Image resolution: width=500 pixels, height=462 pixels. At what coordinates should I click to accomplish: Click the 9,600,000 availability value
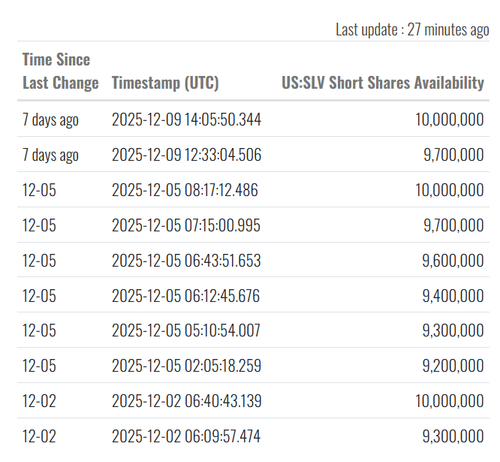[453, 261]
